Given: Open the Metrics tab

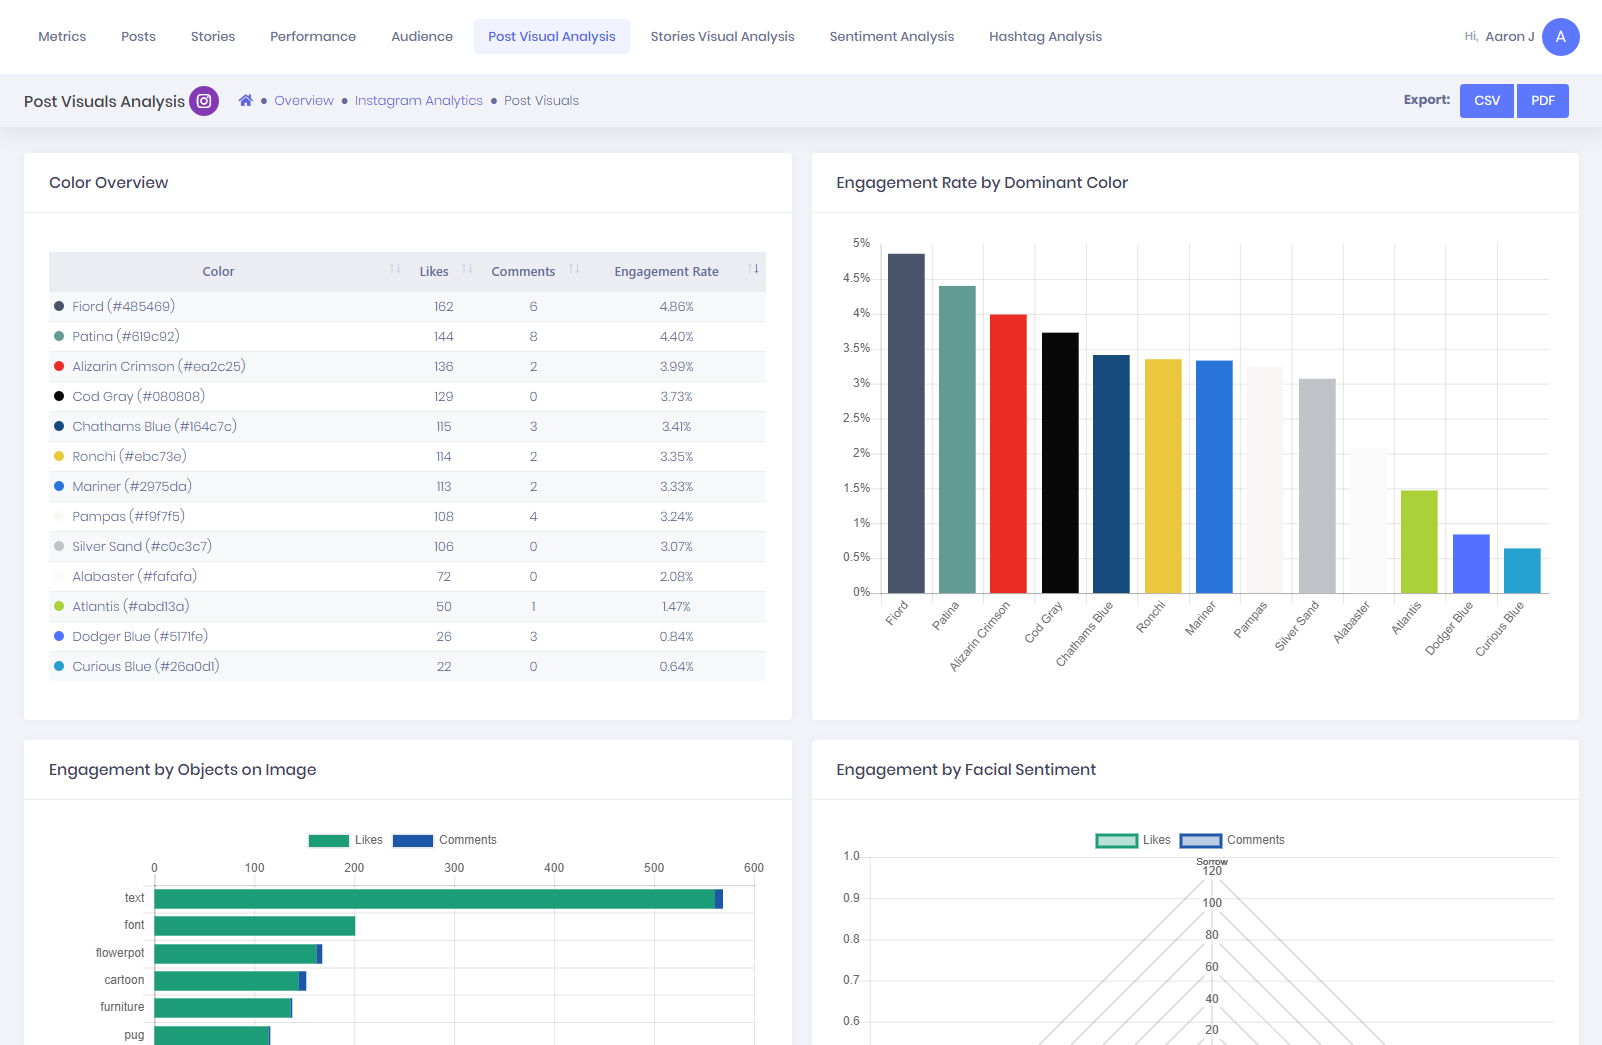Looking at the screenshot, I should point(62,37).
